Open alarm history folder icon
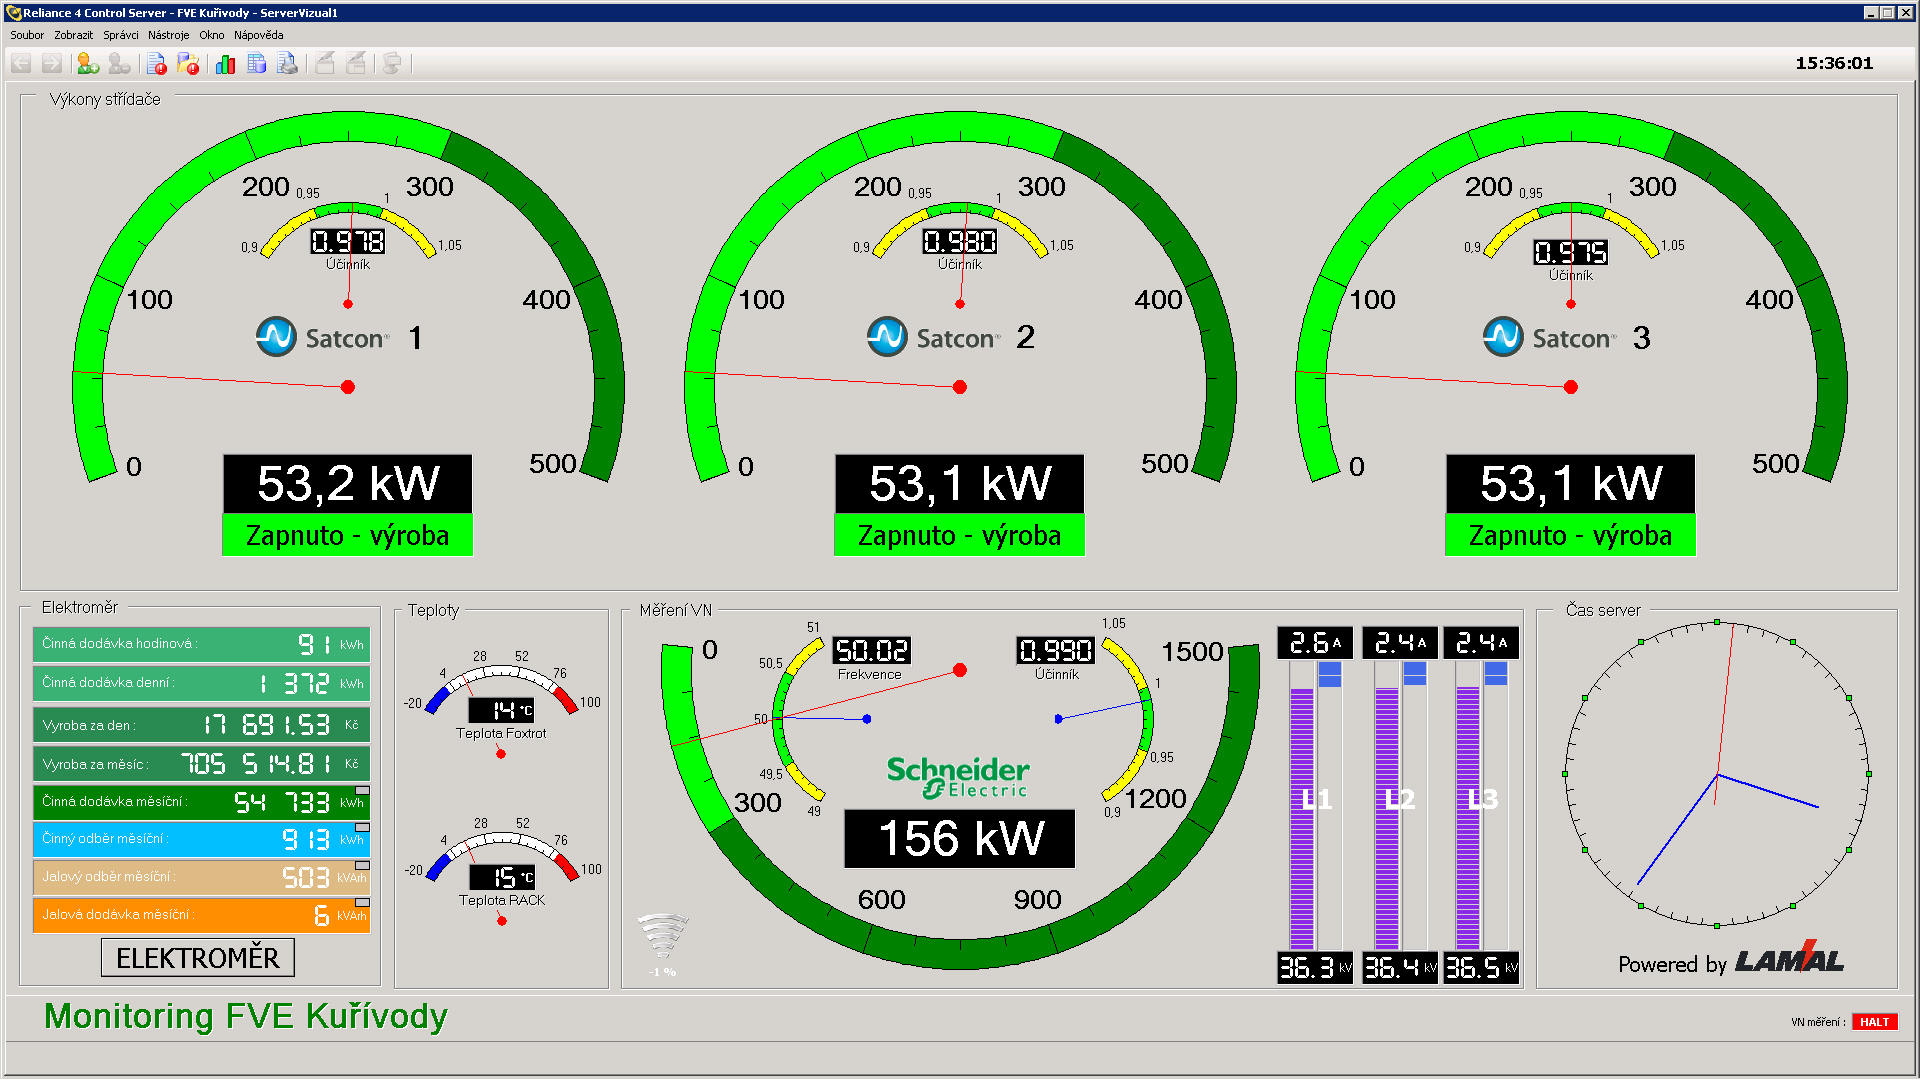 coord(188,64)
